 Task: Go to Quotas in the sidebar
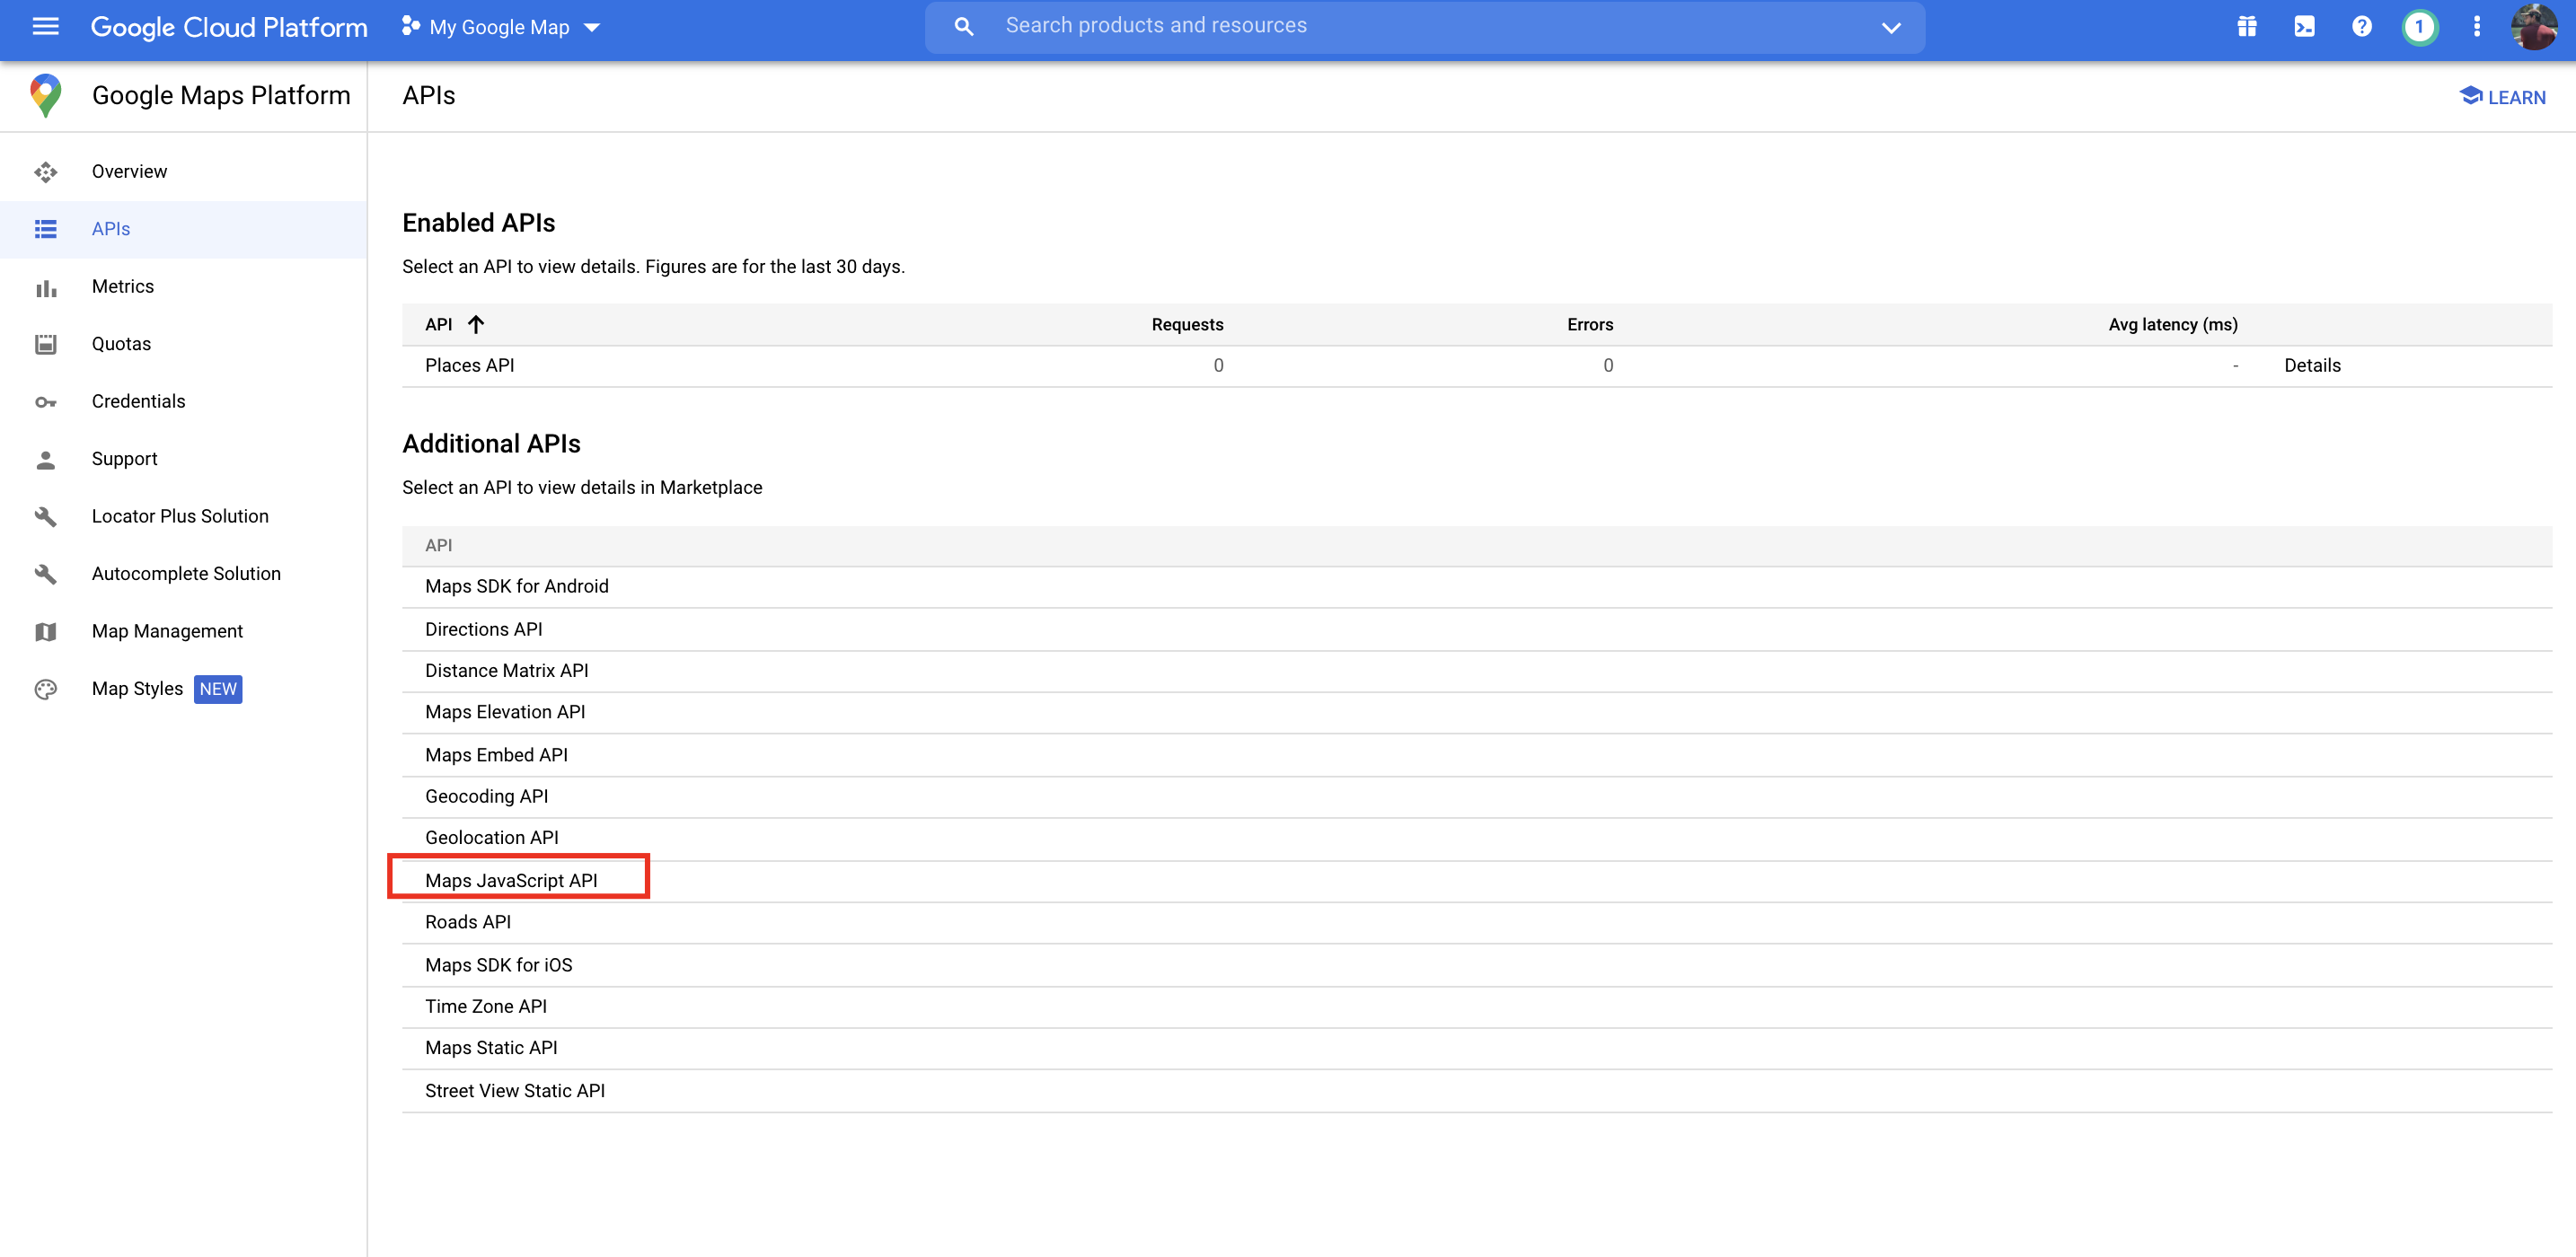click(121, 344)
